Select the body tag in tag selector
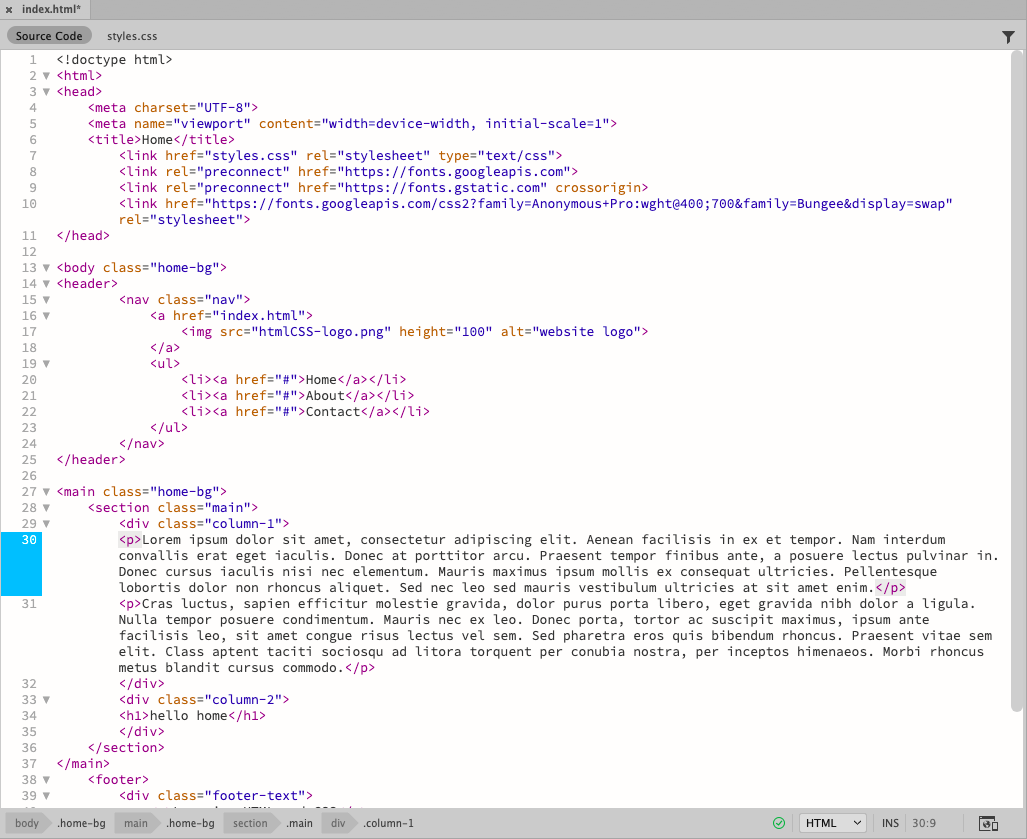The image size is (1027, 839). [x=27, y=823]
